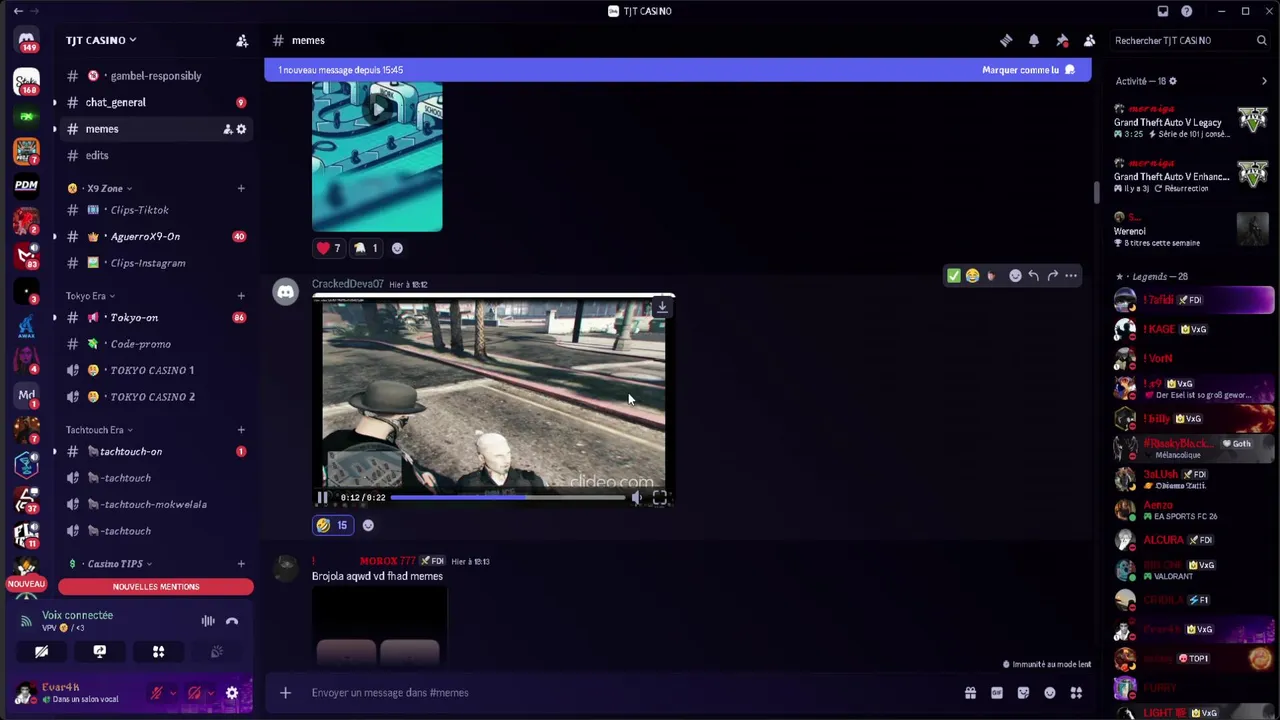This screenshot has width=1280, height=720.
Task: React with green checkmark on hovered message
Action: tap(953, 276)
